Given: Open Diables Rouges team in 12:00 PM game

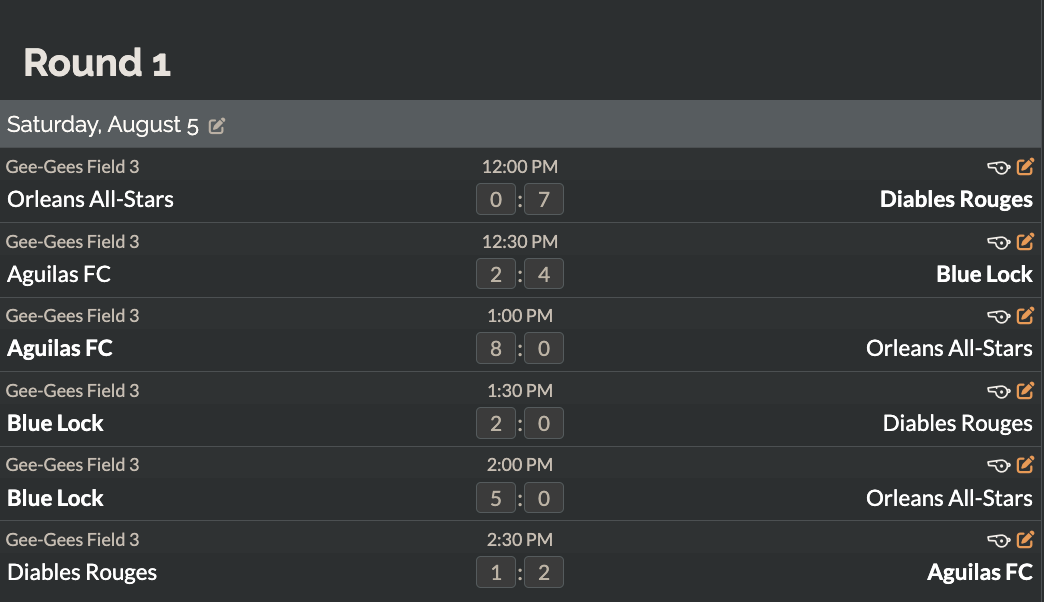Looking at the screenshot, I should 956,199.
